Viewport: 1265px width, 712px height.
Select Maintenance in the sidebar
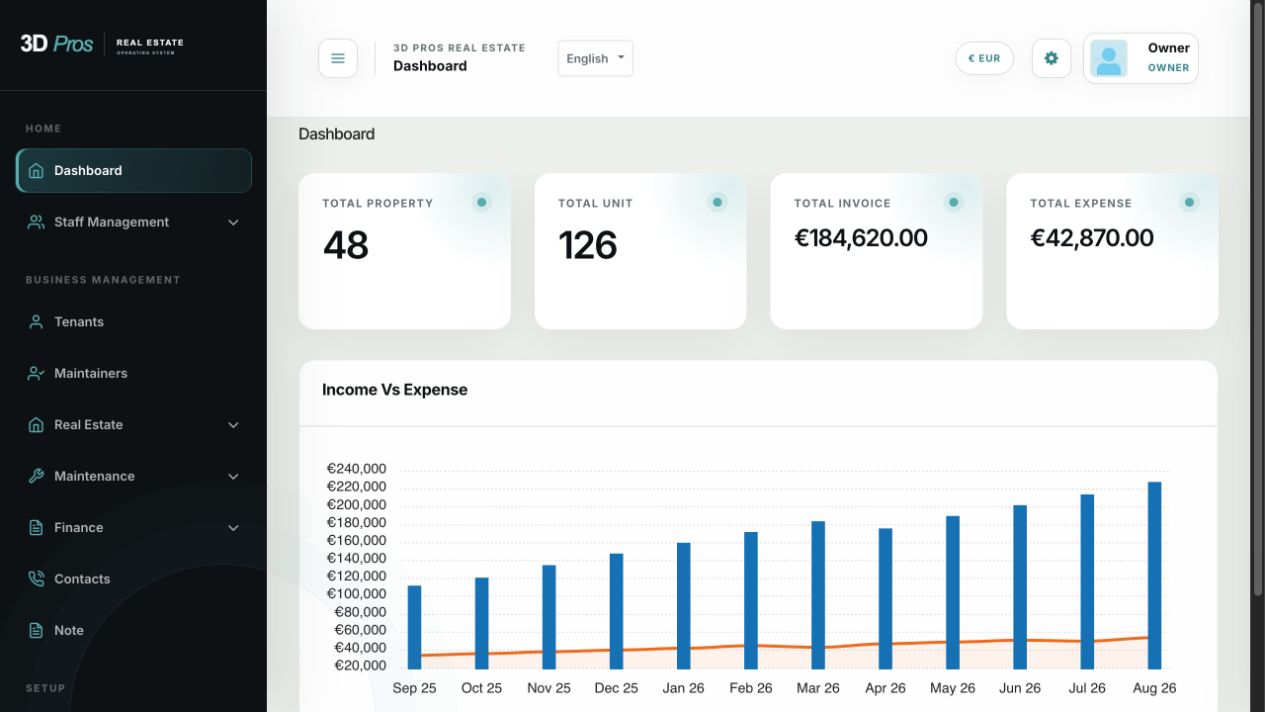pos(134,476)
